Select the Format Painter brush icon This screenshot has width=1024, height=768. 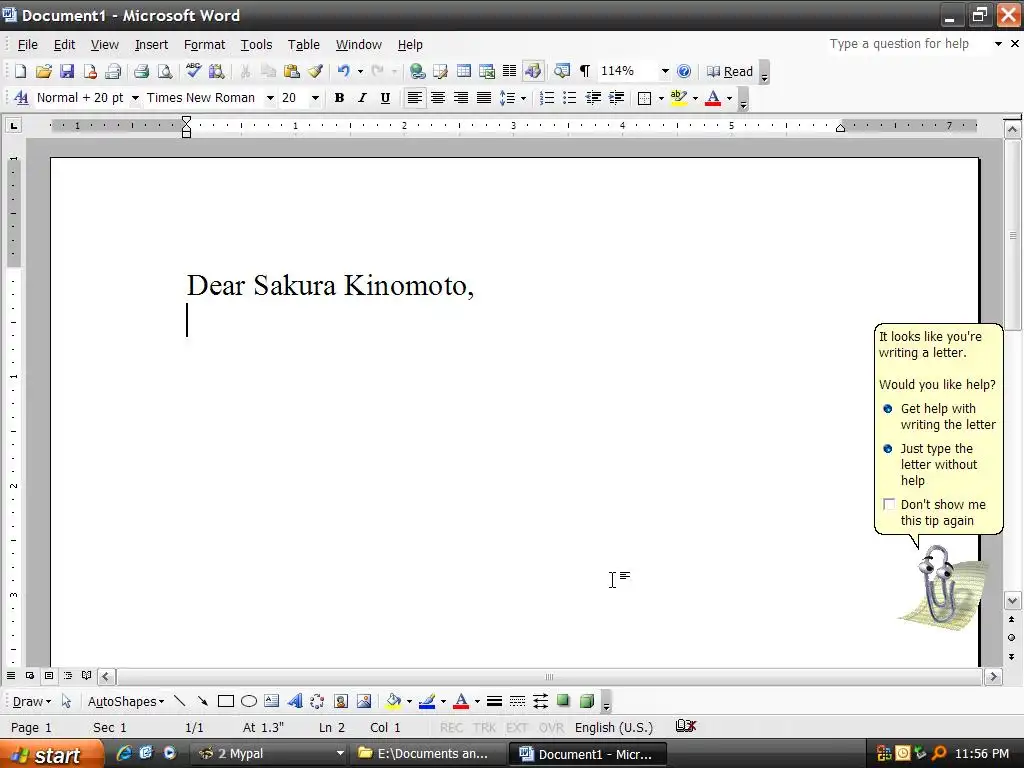click(x=315, y=71)
